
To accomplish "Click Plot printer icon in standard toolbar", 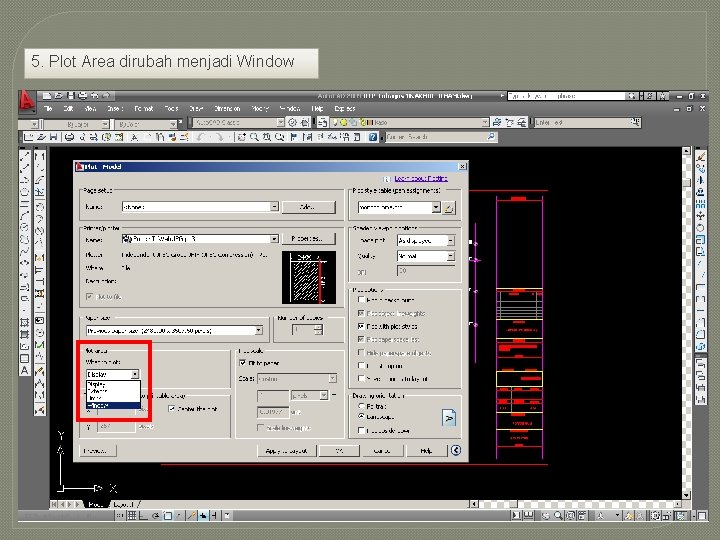I will click(x=69, y=137).
